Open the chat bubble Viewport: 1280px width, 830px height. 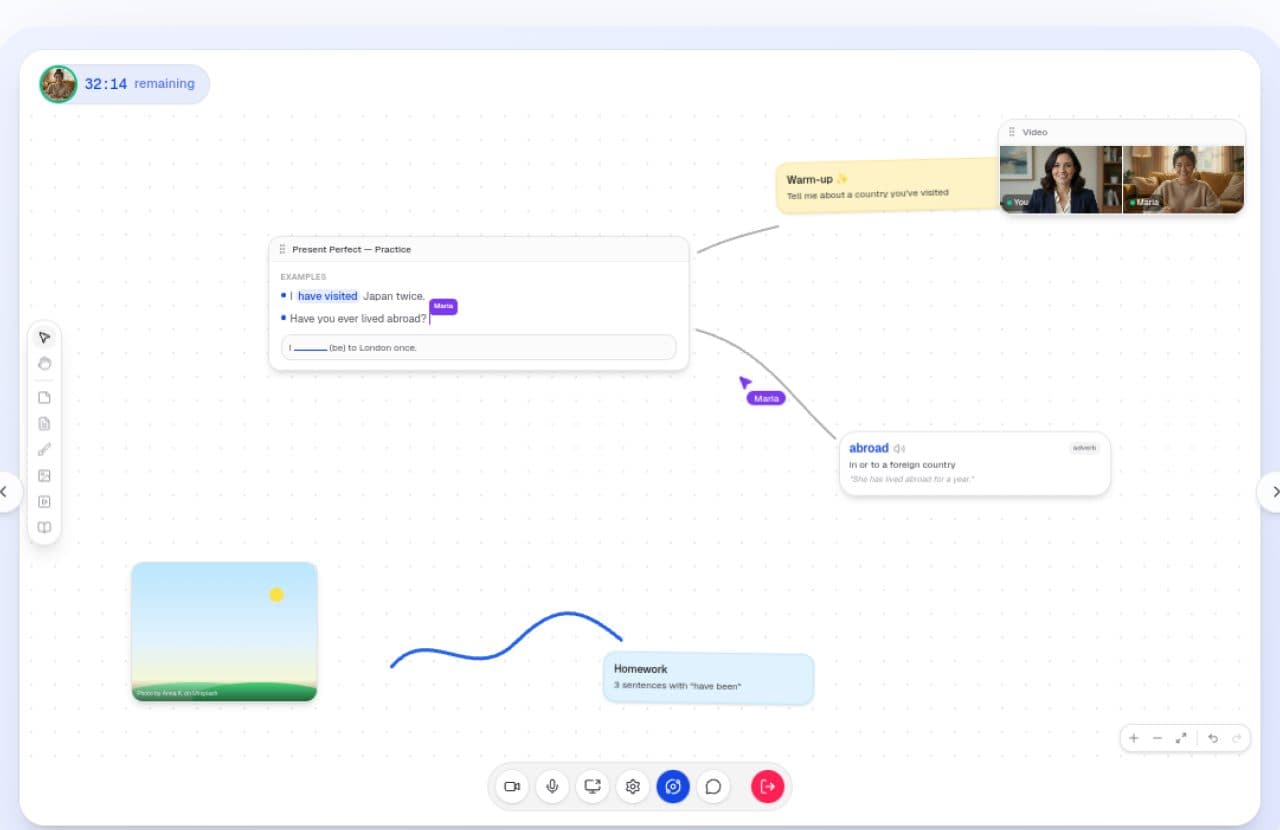point(713,787)
